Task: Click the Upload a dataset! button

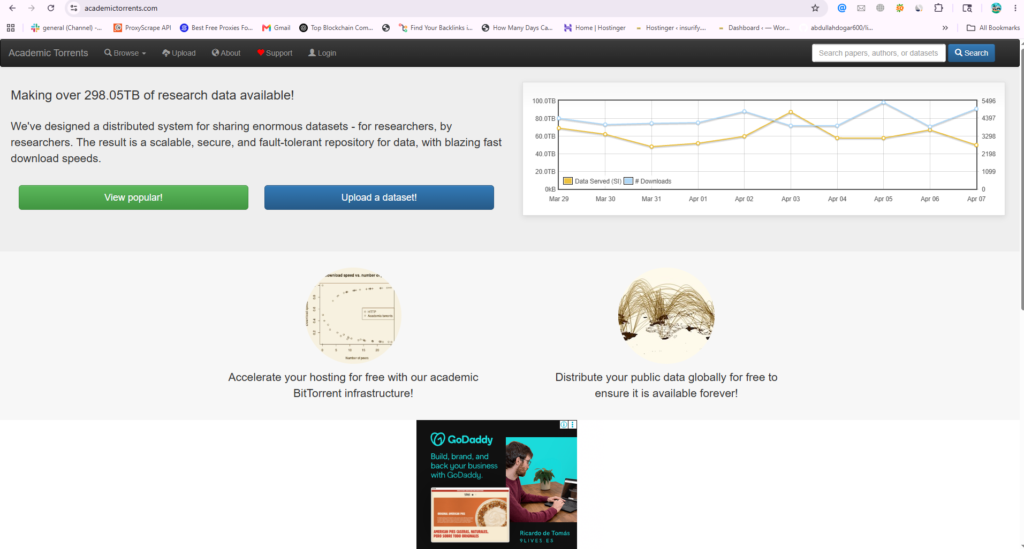Action: point(379,197)
